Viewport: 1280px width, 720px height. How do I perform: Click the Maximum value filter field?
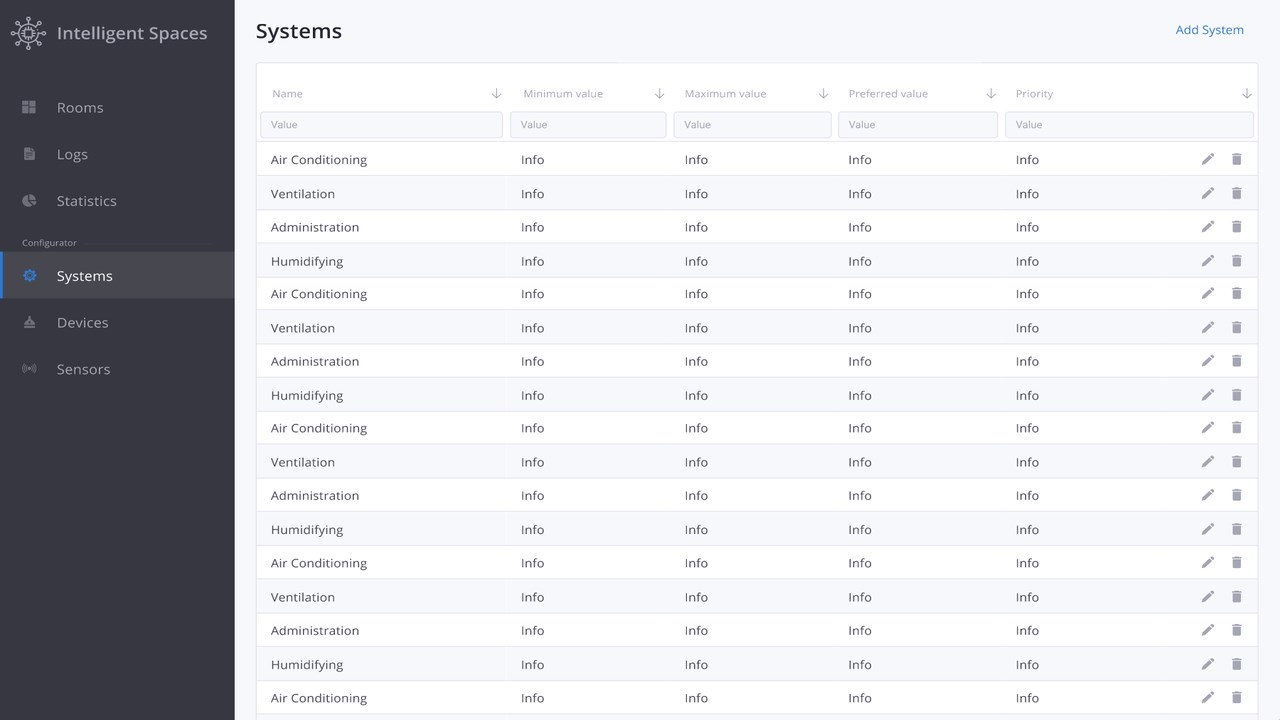point(752,125)
